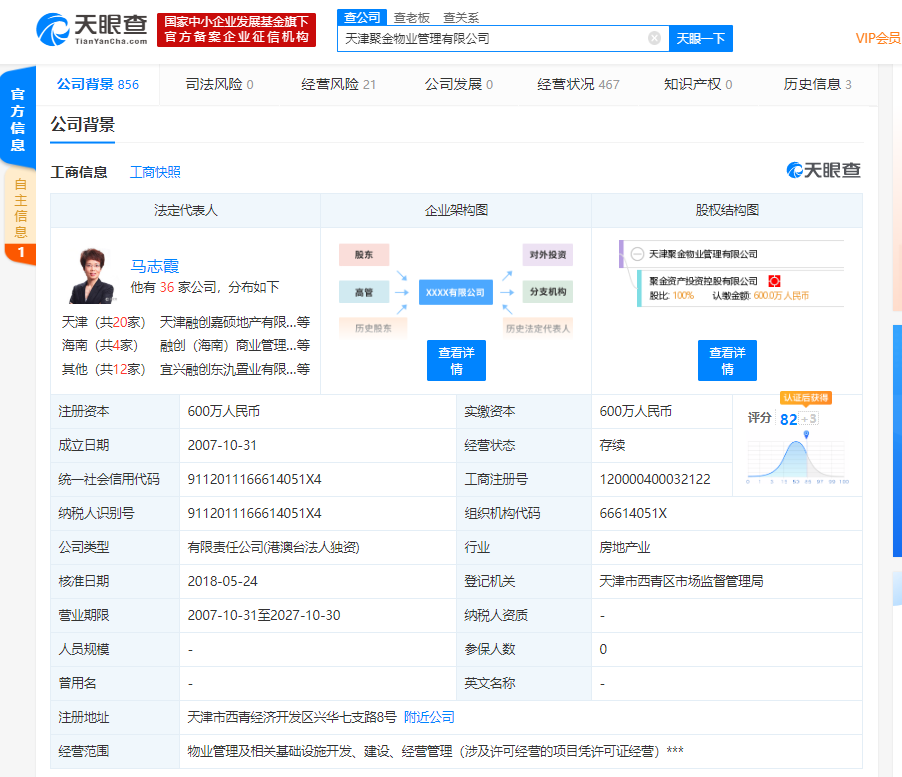Collapse the 天津聚金物业管理有限公司 equity tree node
902x777 pixels.
tap(637, 254)
